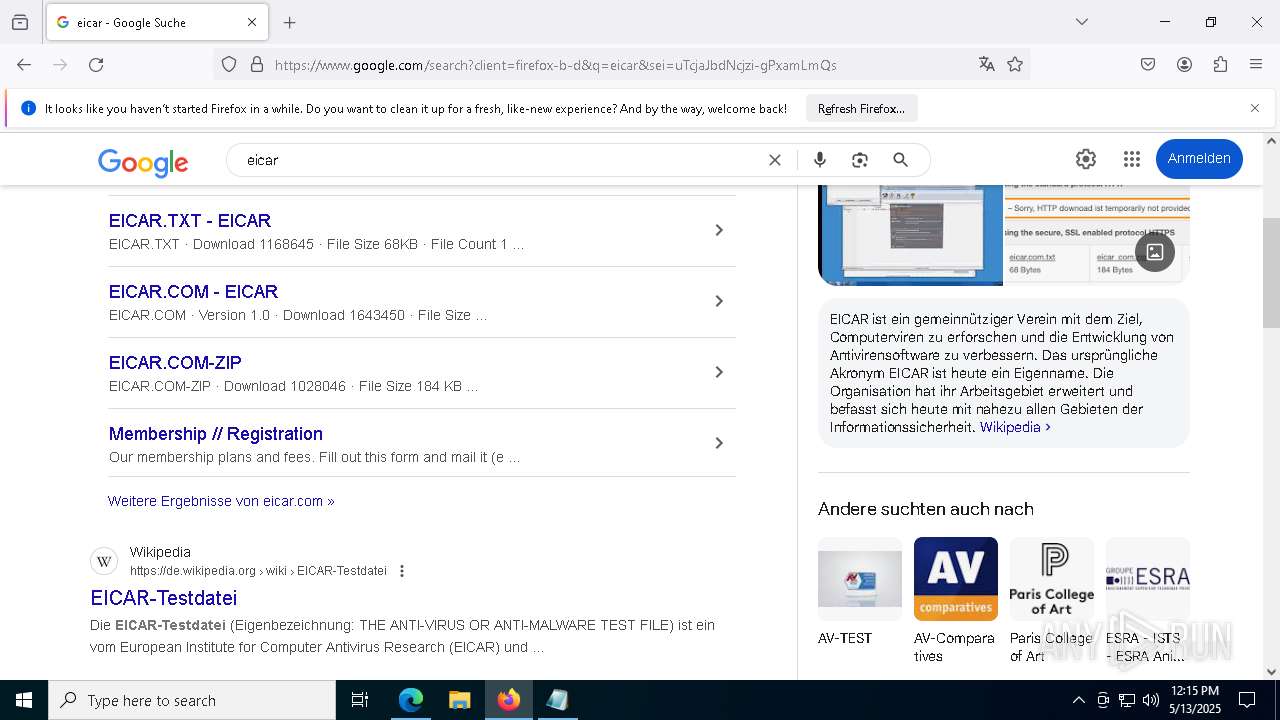1280x720 pixels.
Task: Click the Anmelden sign-in button
Action: [1199, 159]
